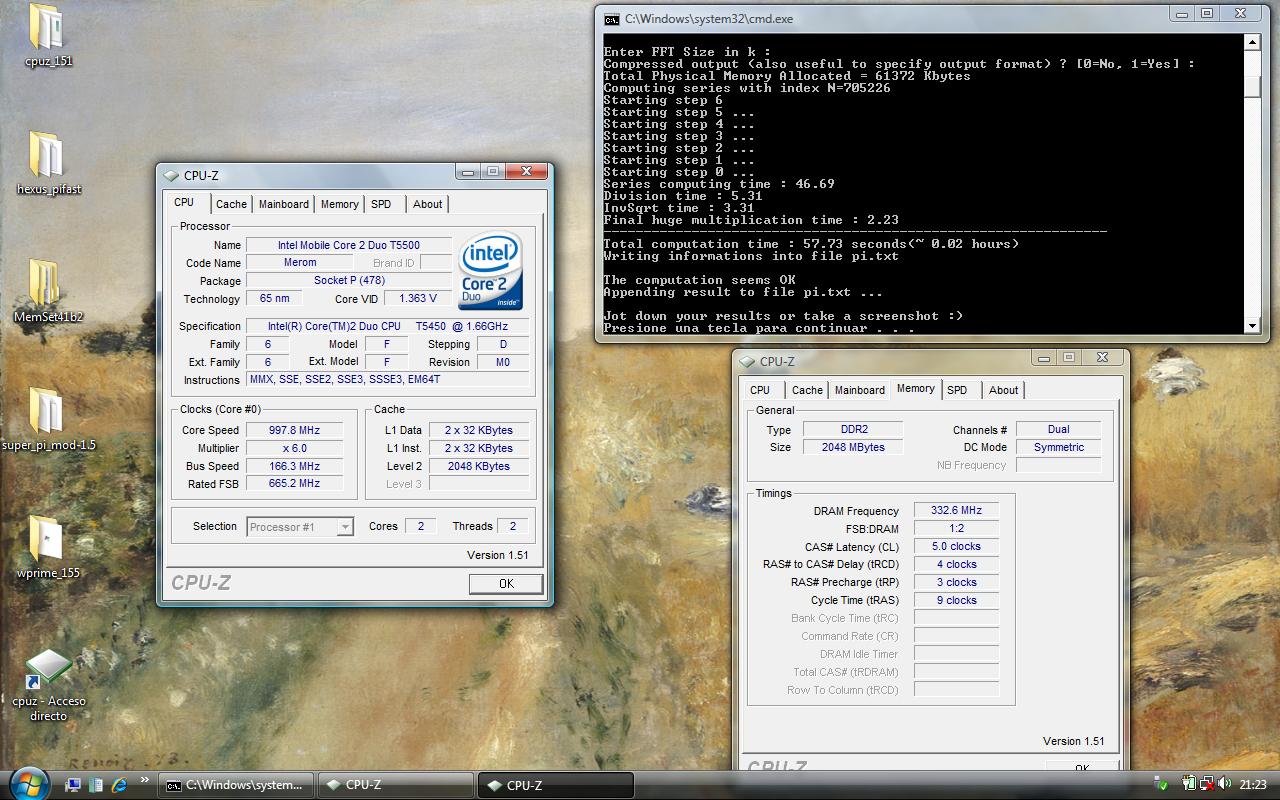Select the hexus_pifast desktop folder
This screenshot has height=800, width=1280.
coord(47,163)
